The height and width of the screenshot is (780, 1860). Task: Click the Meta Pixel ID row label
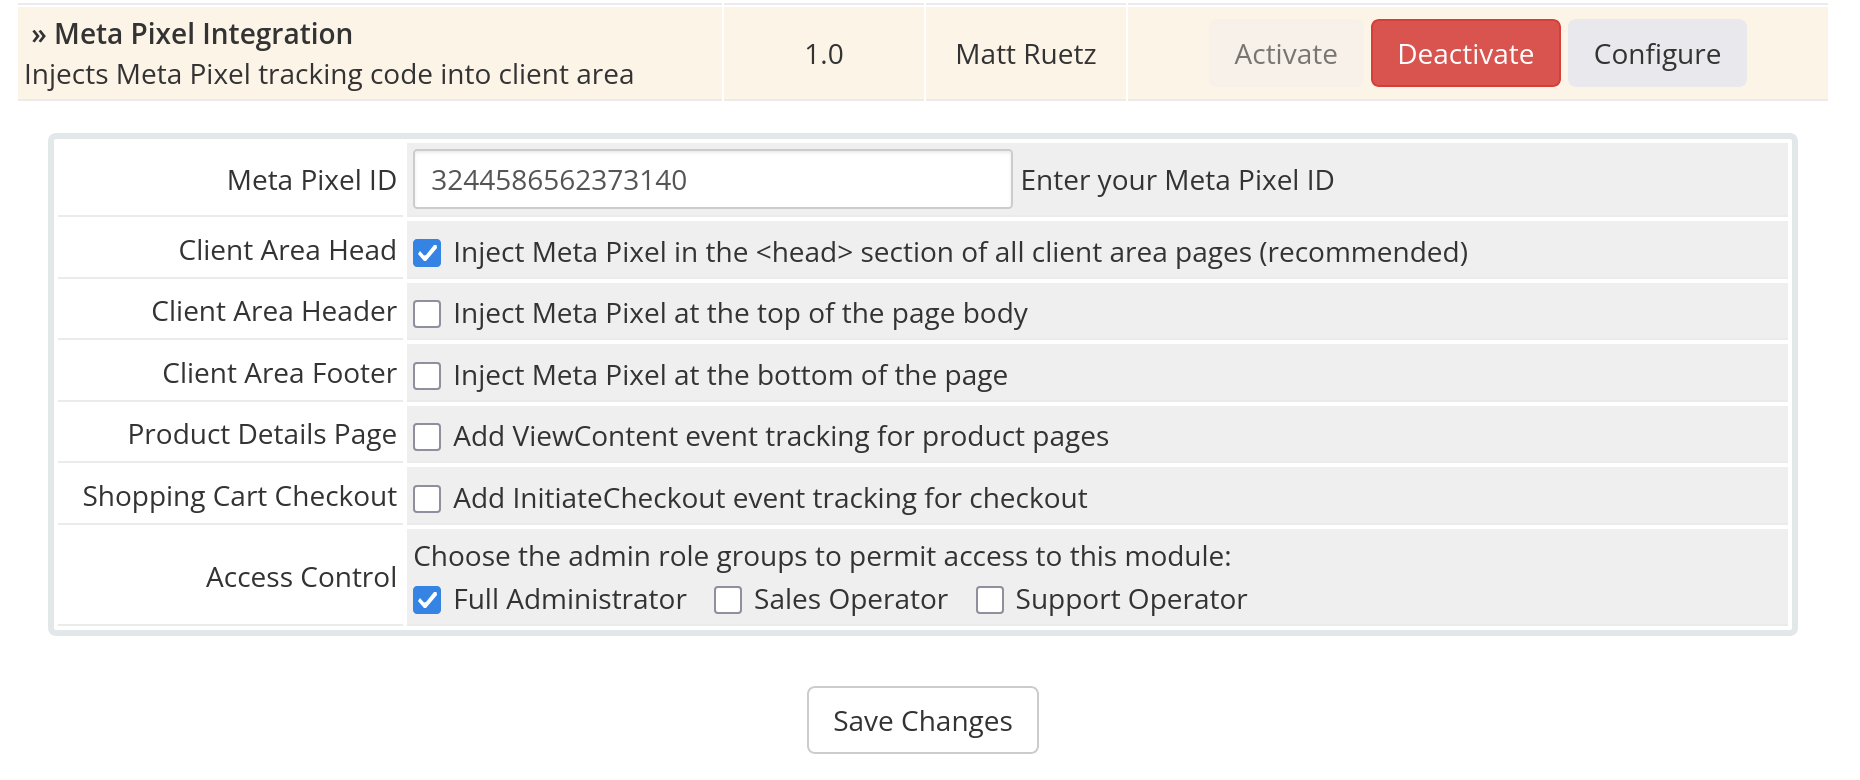point(312,180)
